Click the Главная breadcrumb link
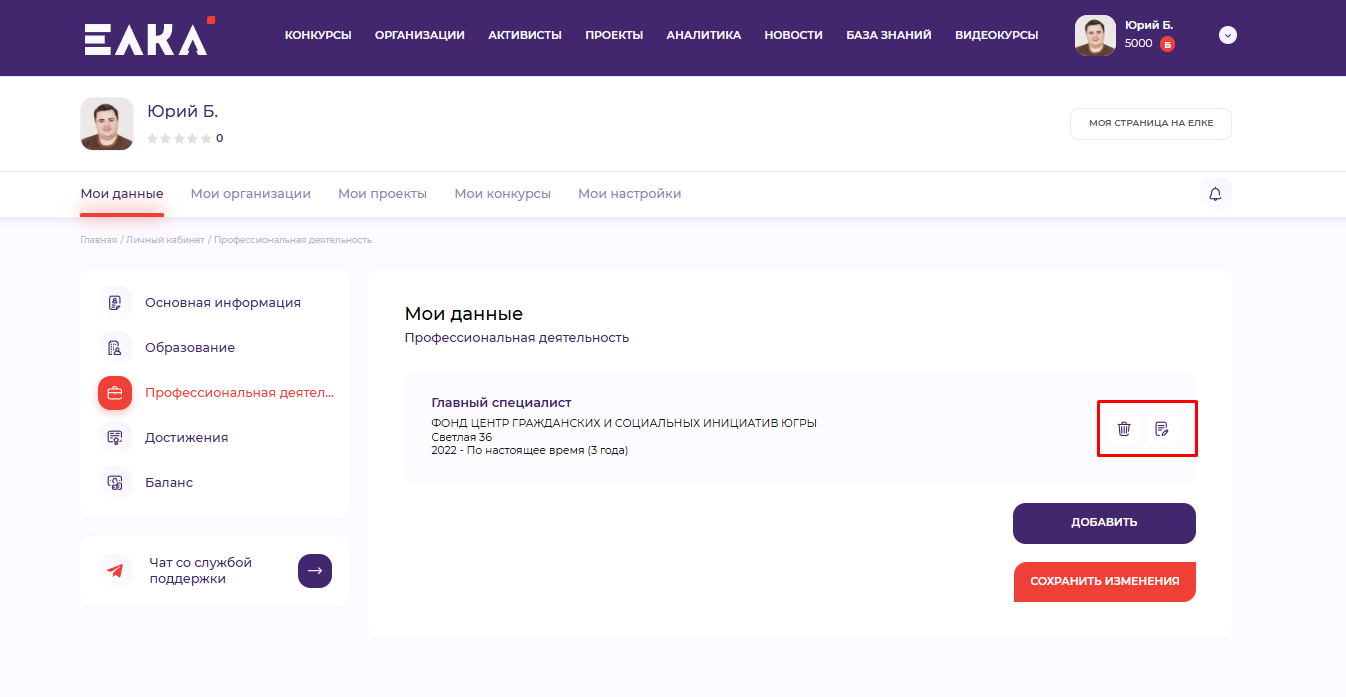1346x697 pixels. coord(98,240)
